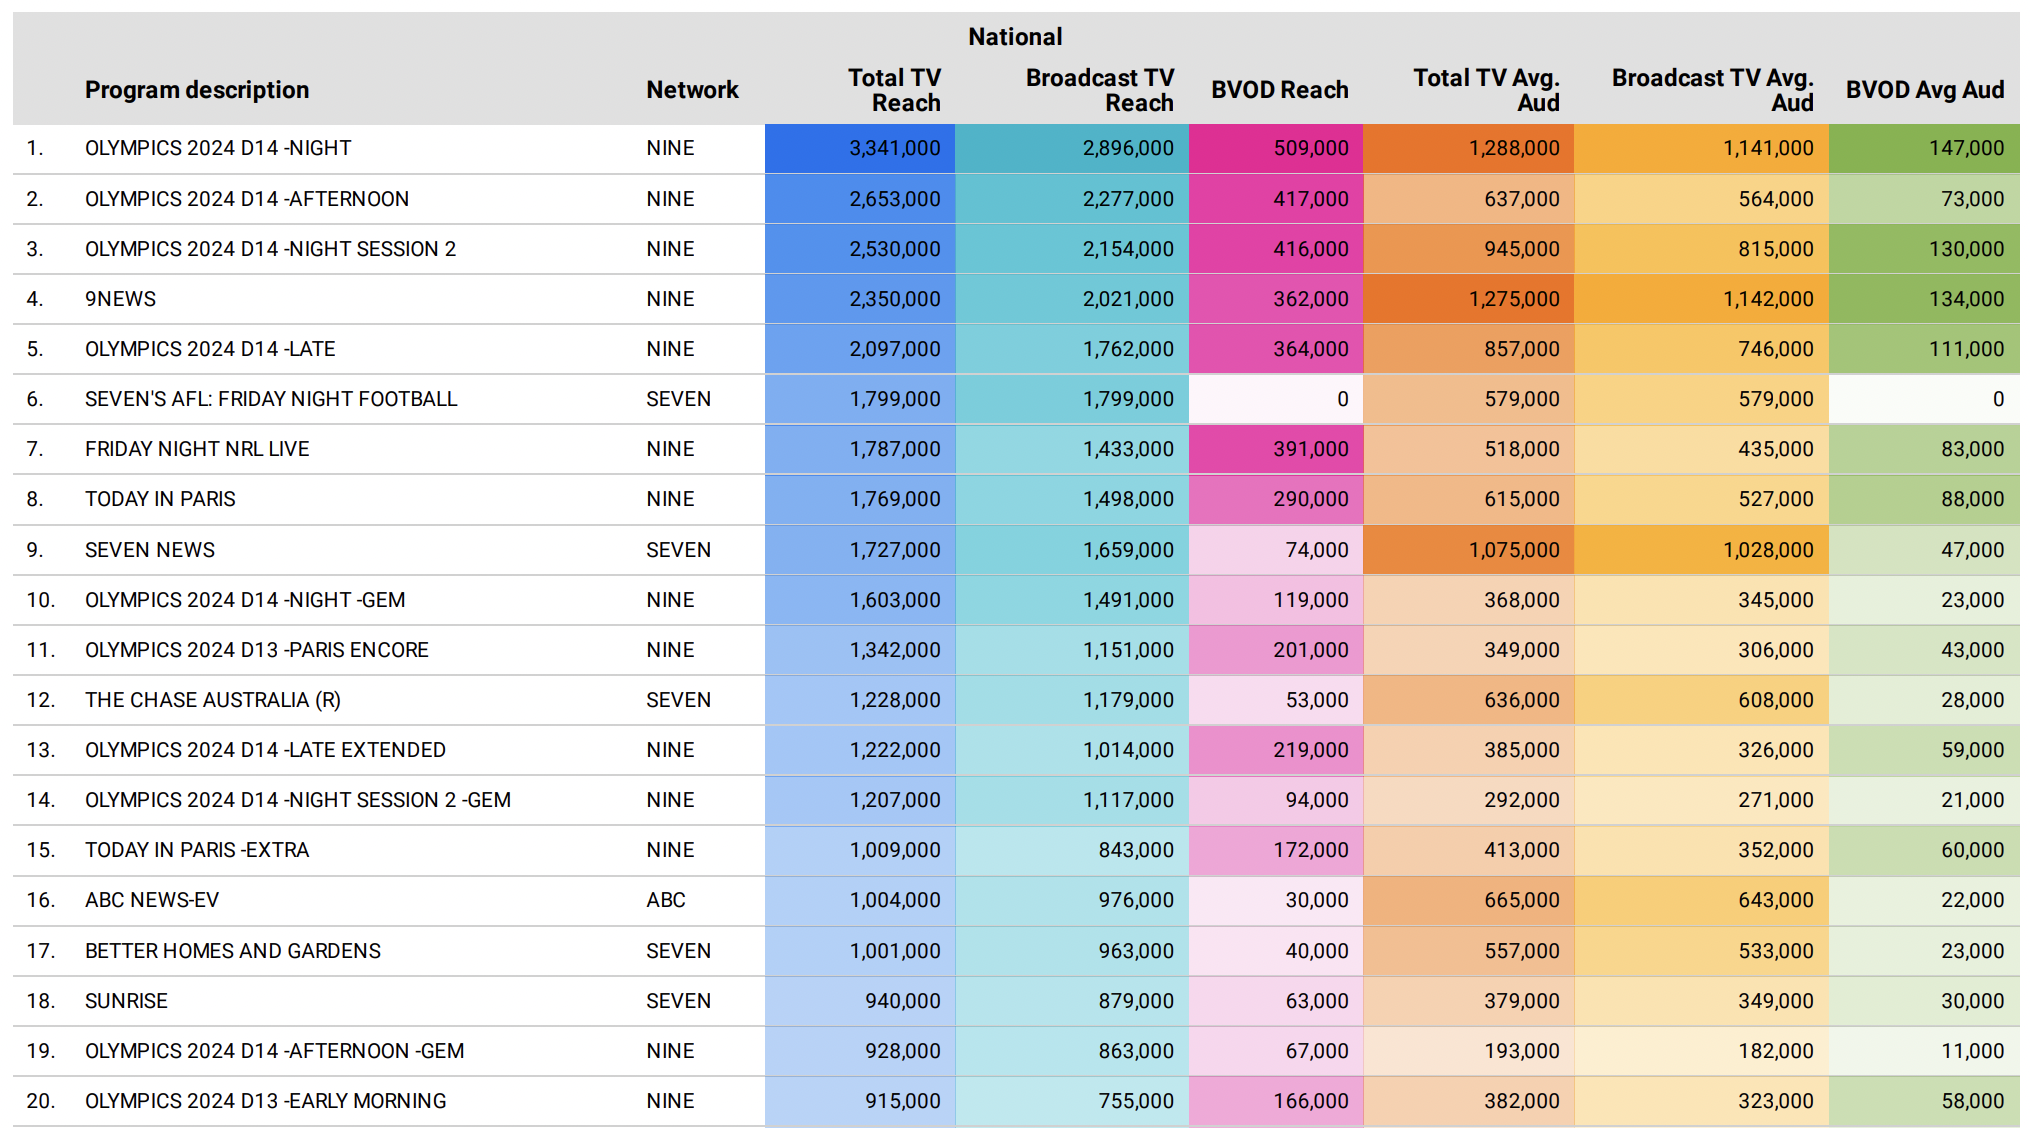Click SEVEN network cell for Friday Night Football
Viewport: 2030px width, 1128px height.
click(x=678, y=399)
